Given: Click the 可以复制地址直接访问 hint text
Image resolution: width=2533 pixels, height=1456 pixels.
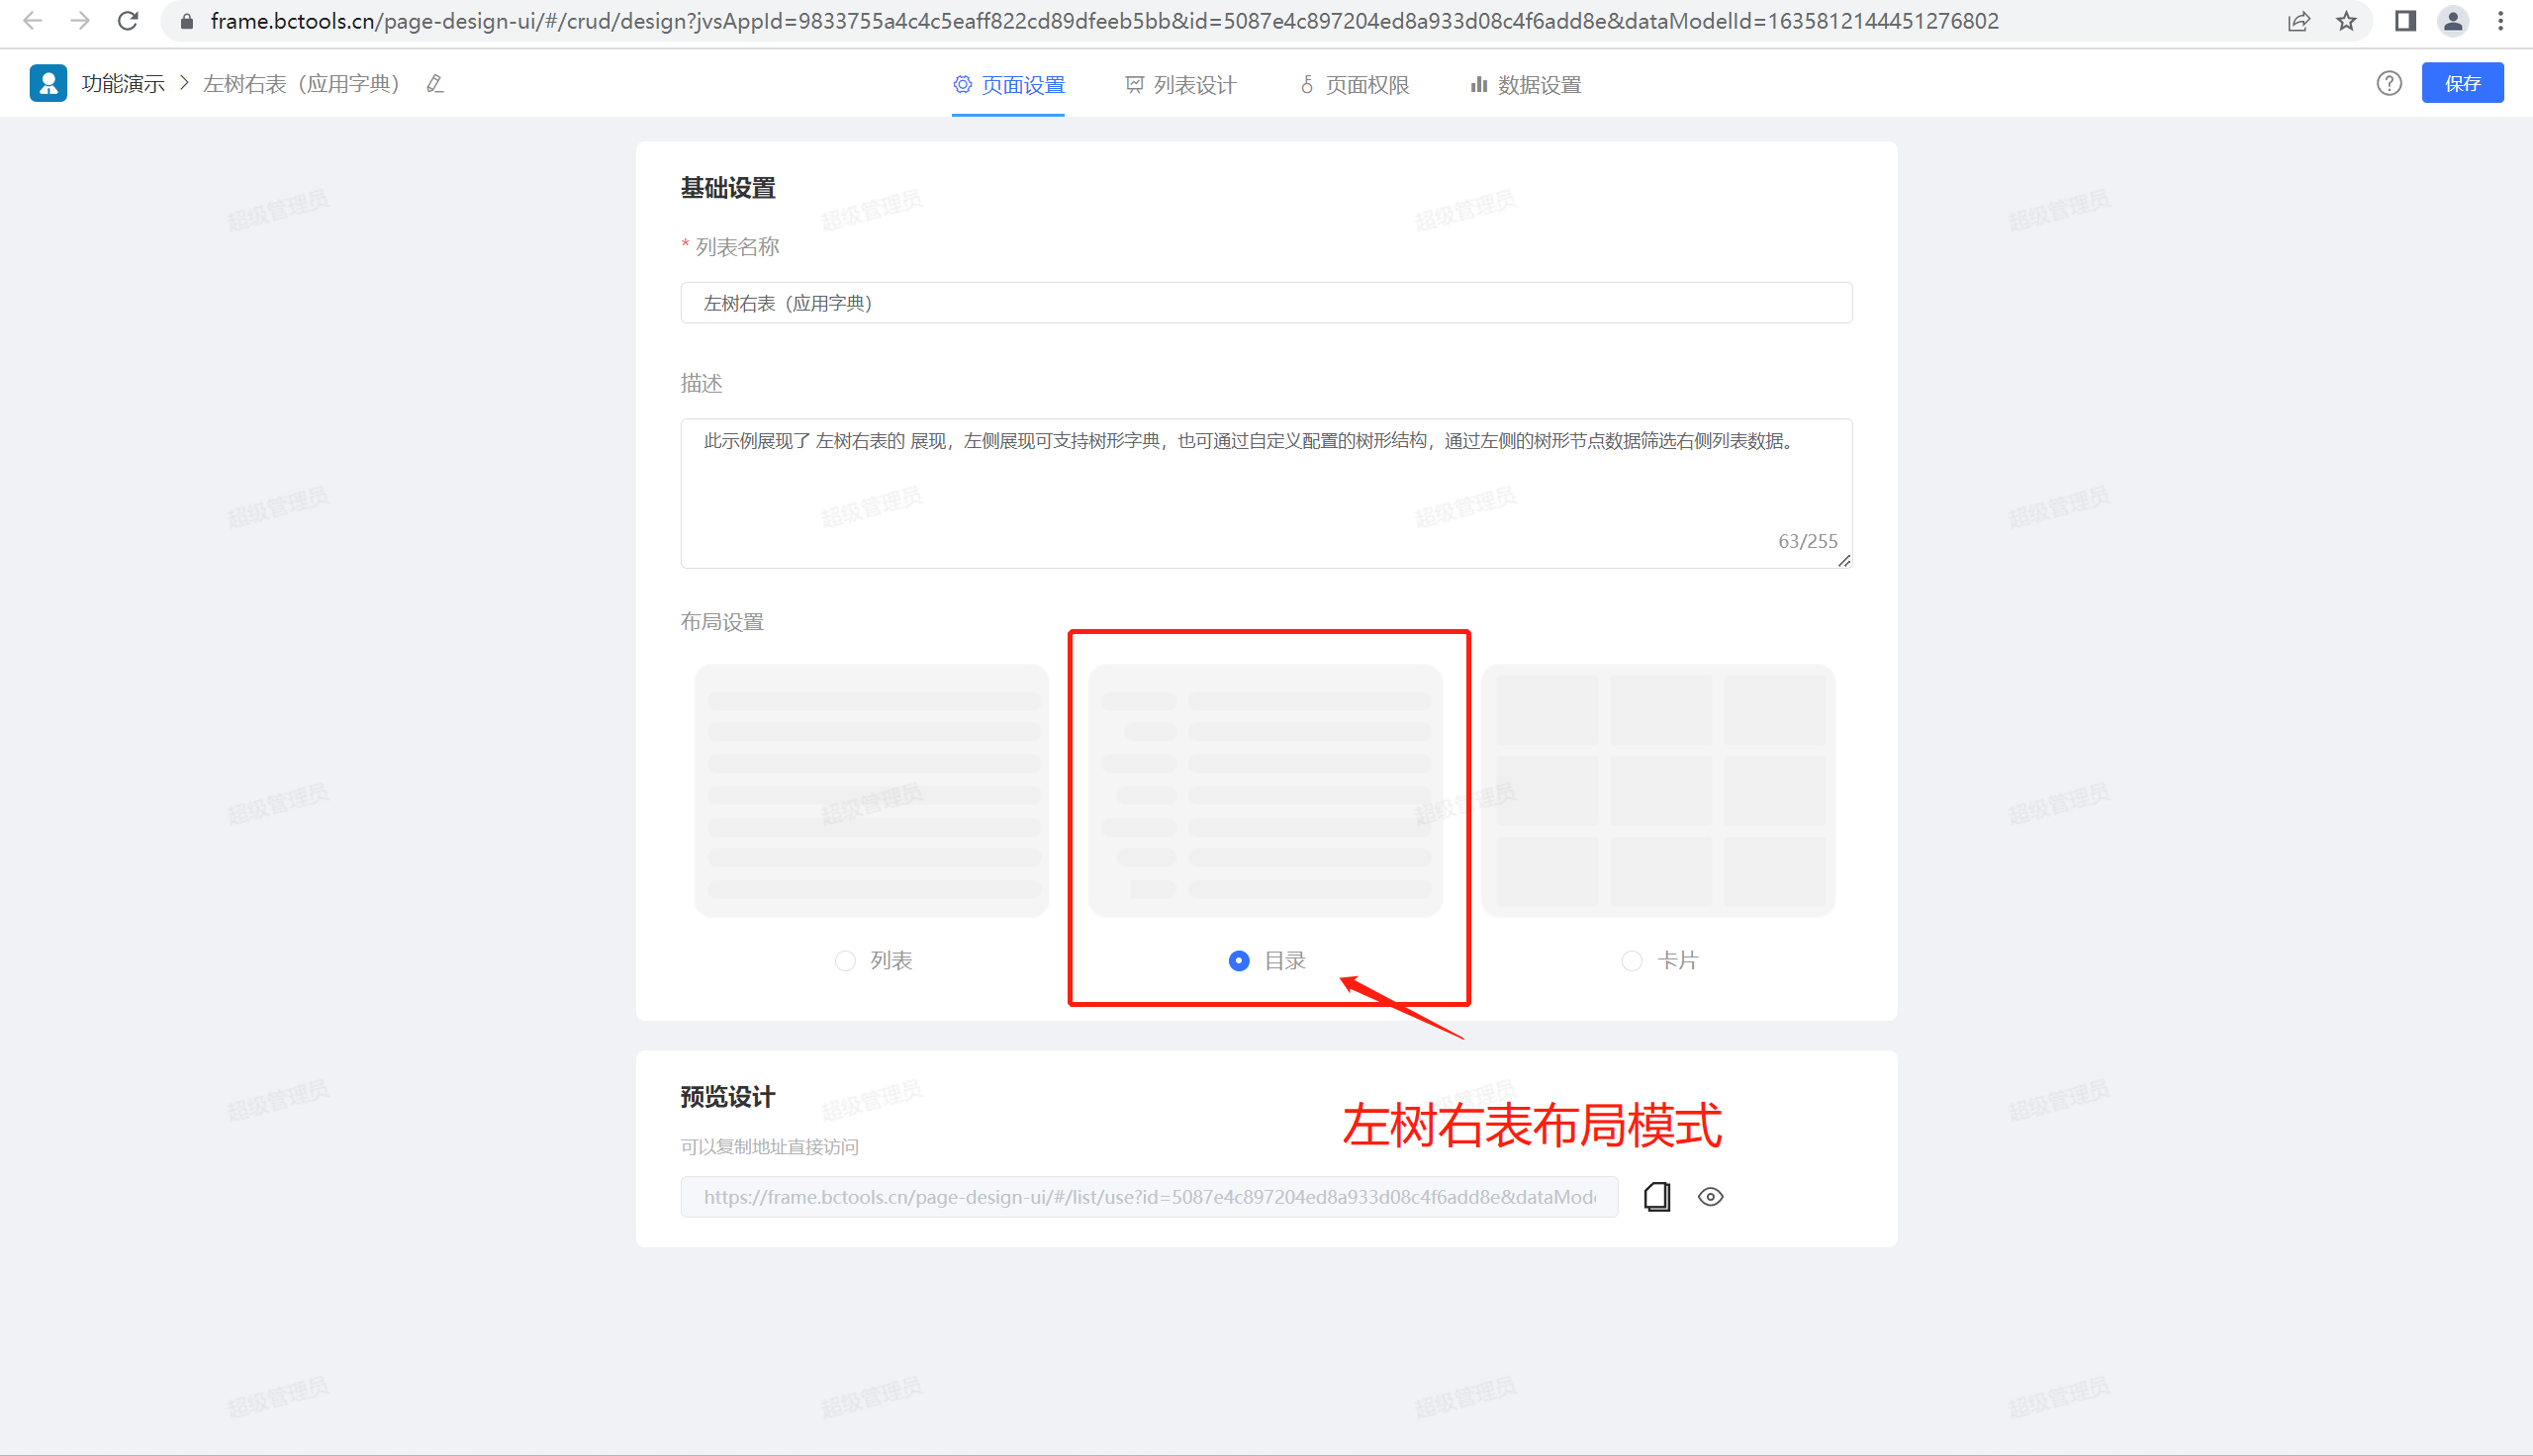Looking at the screenshot, I should click(x=769, y=1147).
